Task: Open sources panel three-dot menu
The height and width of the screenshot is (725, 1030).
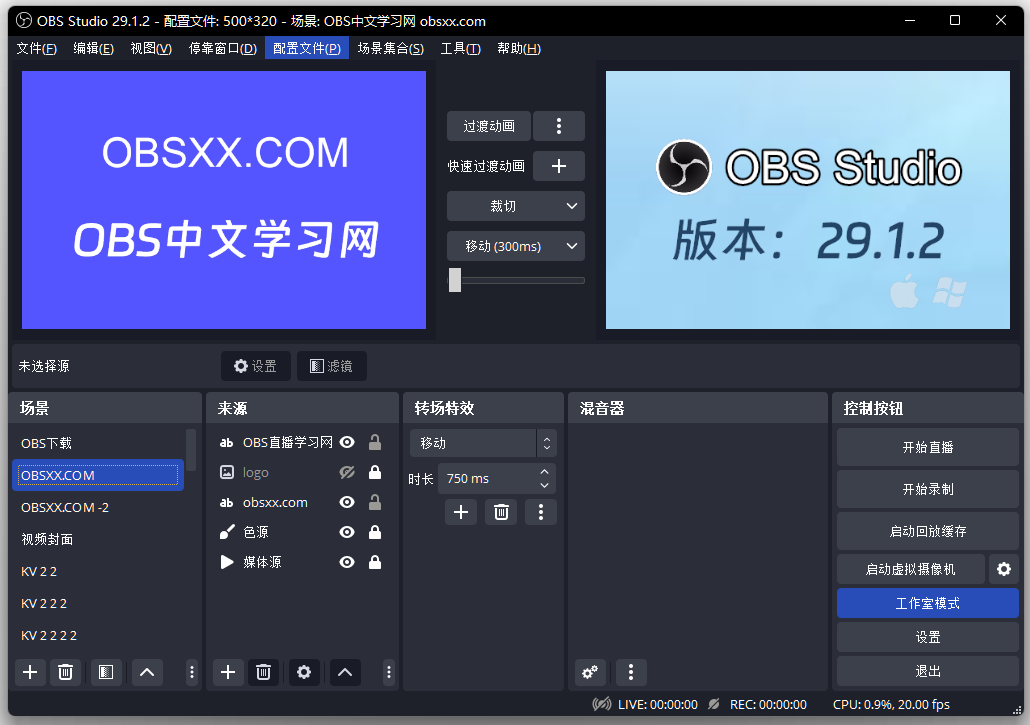Action: pyautogui.click(x=389, y=672)
